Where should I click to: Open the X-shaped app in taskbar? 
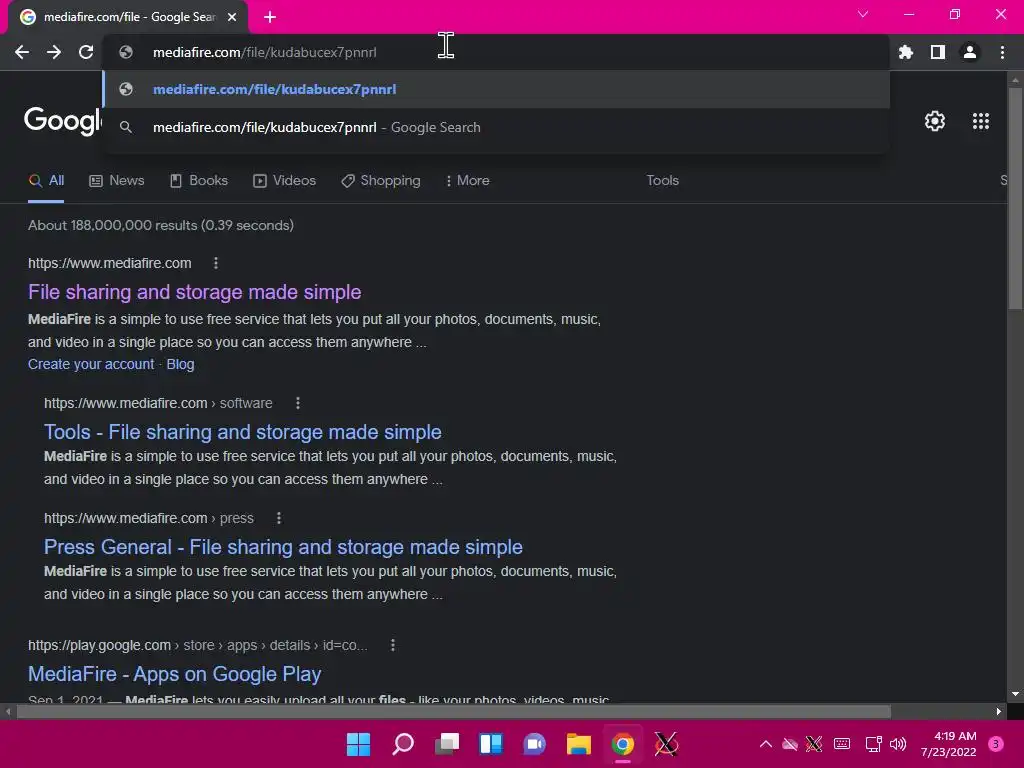click(666, 744)
